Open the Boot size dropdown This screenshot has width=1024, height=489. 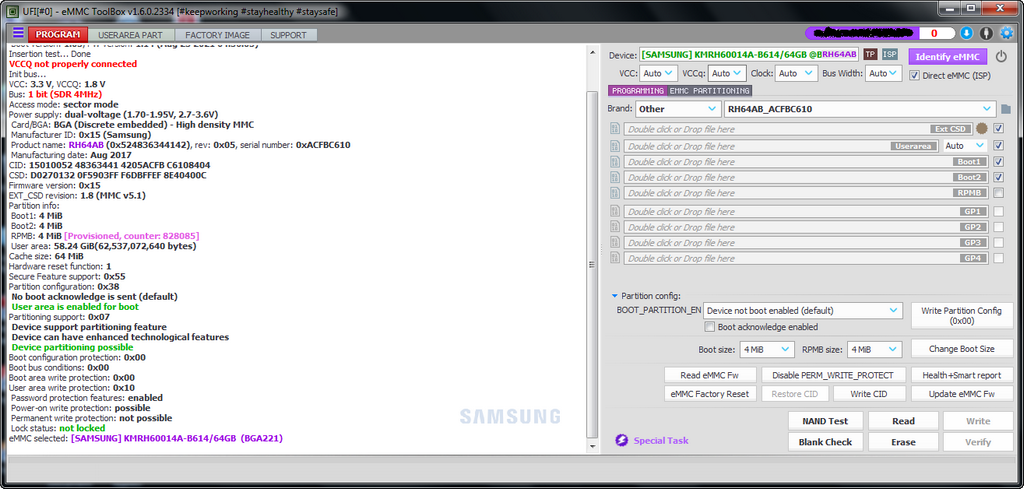tap(767, 349)
